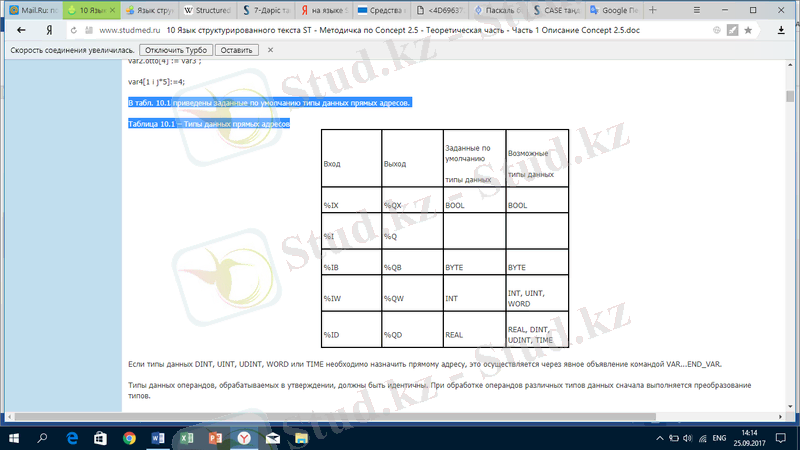Switch to the Mail.Ru tab

click(x=34, y=10)
